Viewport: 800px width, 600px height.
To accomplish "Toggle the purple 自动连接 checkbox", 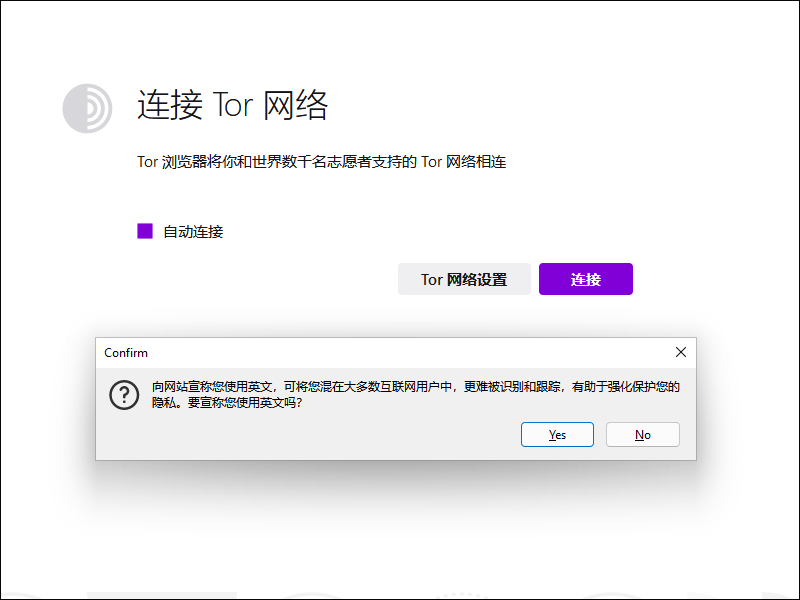I will pos(145,231).
